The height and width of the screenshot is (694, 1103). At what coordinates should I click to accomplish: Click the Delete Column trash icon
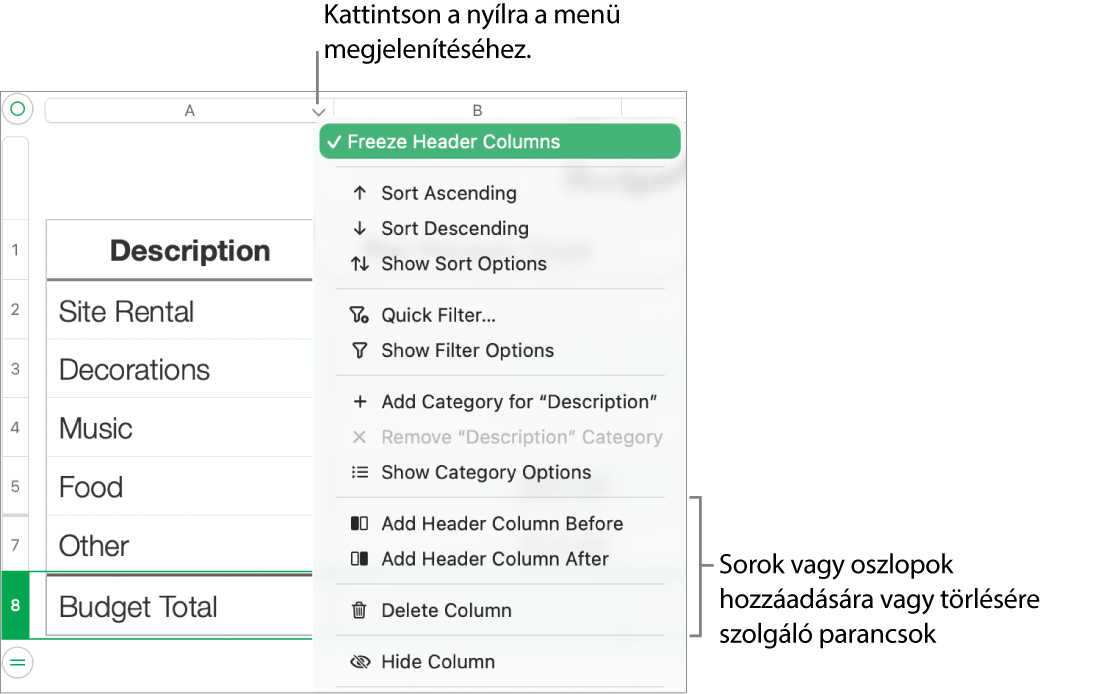tap(360, 610)
